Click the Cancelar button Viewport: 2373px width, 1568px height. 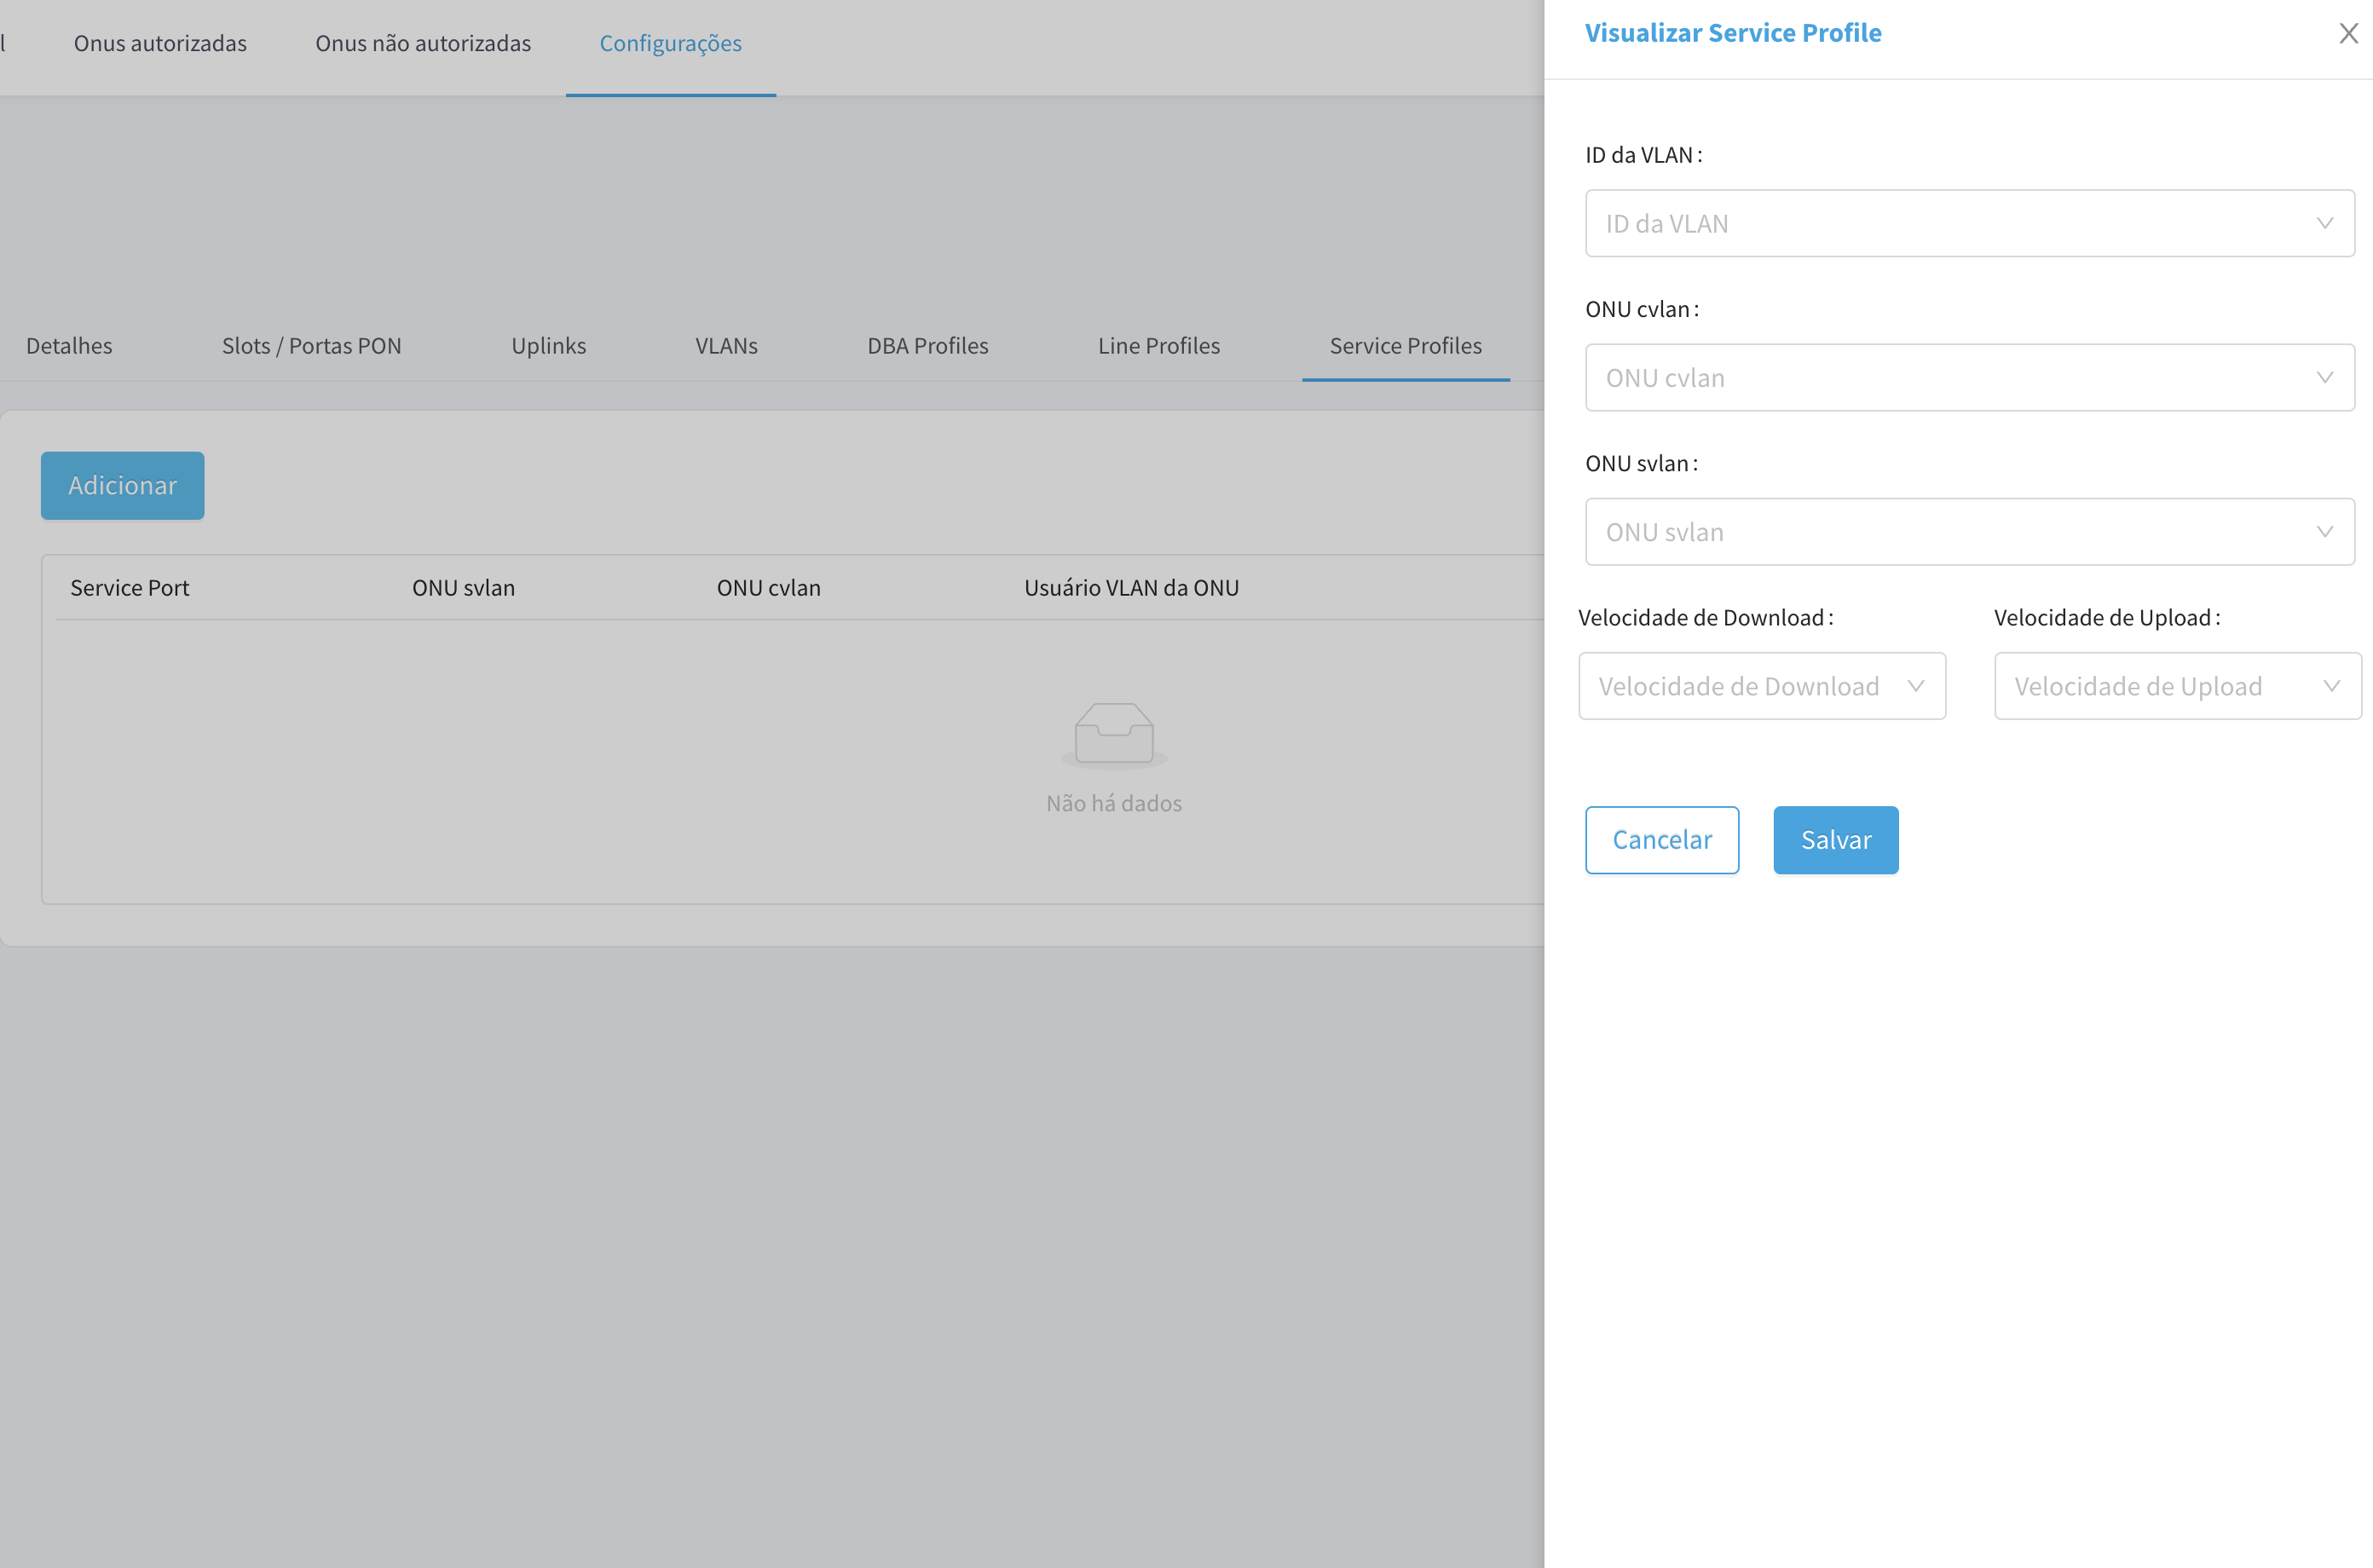pos(1661,840)
